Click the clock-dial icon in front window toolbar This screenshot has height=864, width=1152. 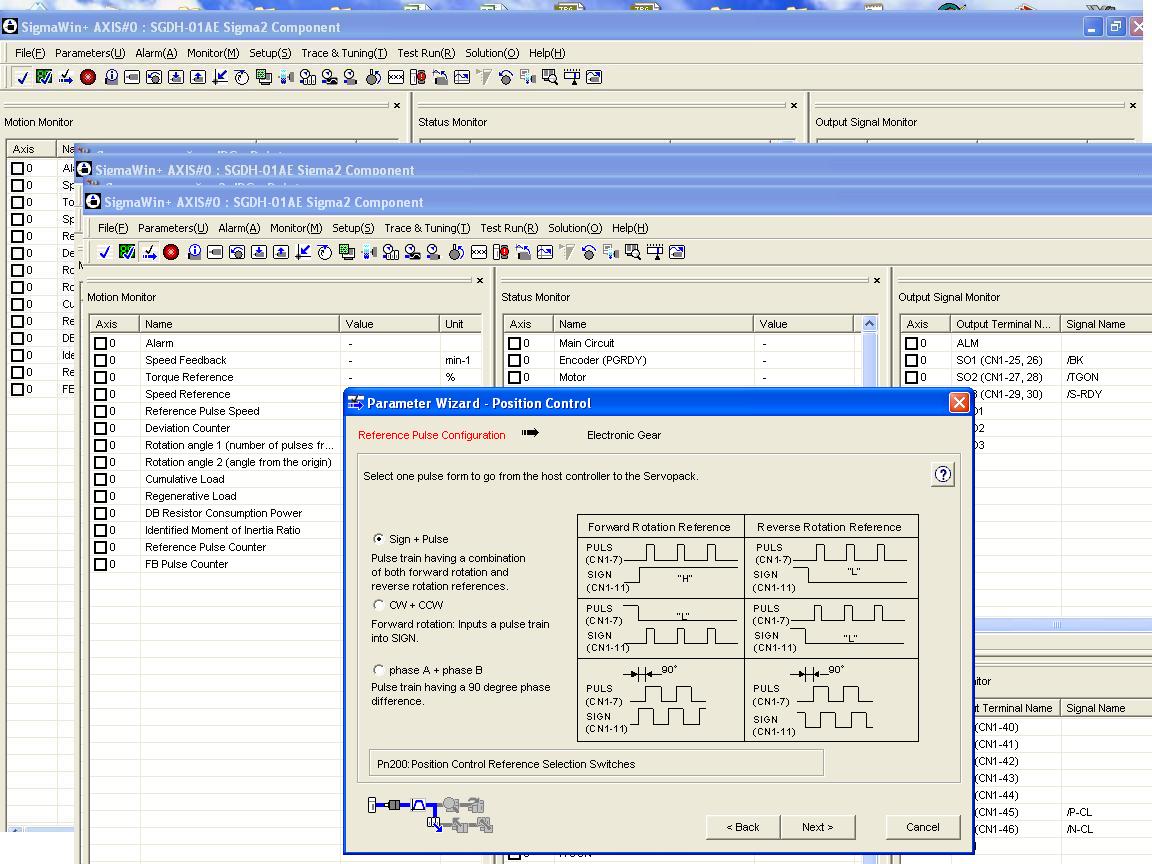324,252
